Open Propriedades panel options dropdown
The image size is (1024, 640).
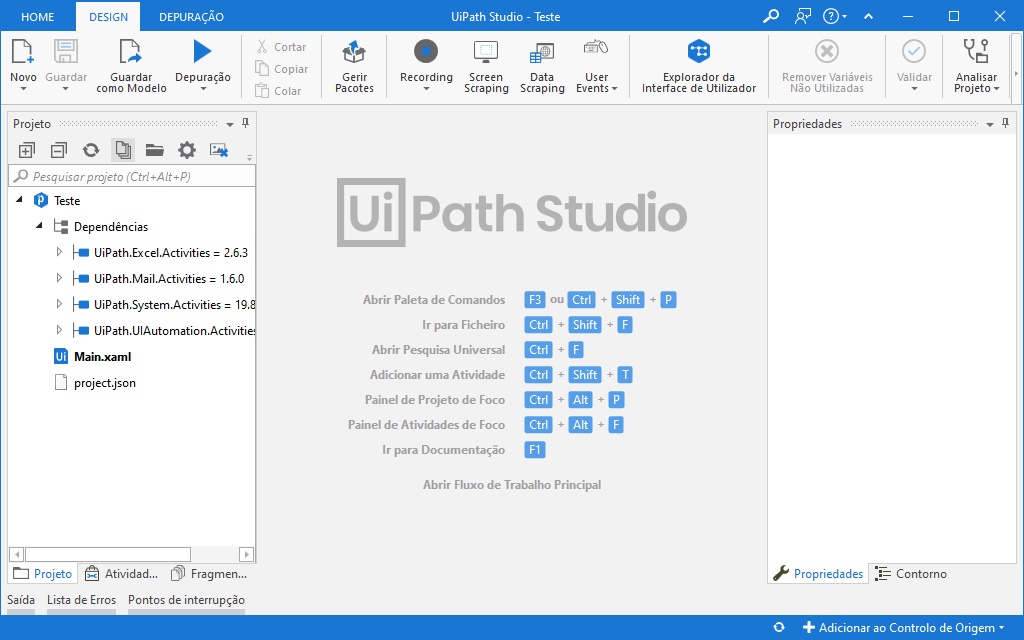[990, 124]
